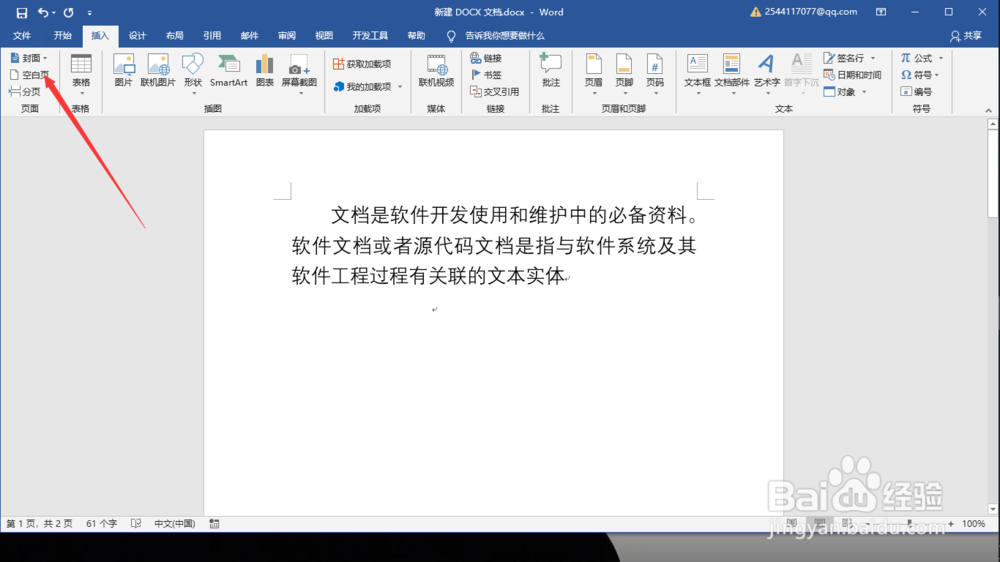Collapse the ribbon with the arrow
This screenshot has width=1000, height=562.
[x=989, y=110]
